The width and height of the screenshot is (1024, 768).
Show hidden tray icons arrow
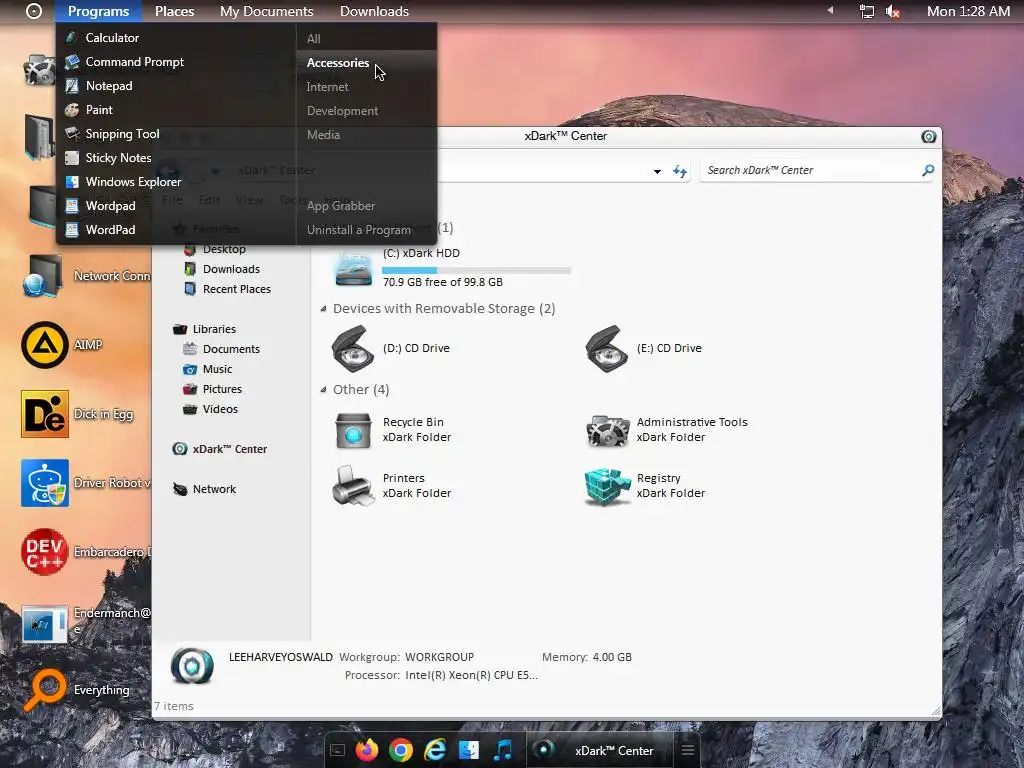pos(830,10)
